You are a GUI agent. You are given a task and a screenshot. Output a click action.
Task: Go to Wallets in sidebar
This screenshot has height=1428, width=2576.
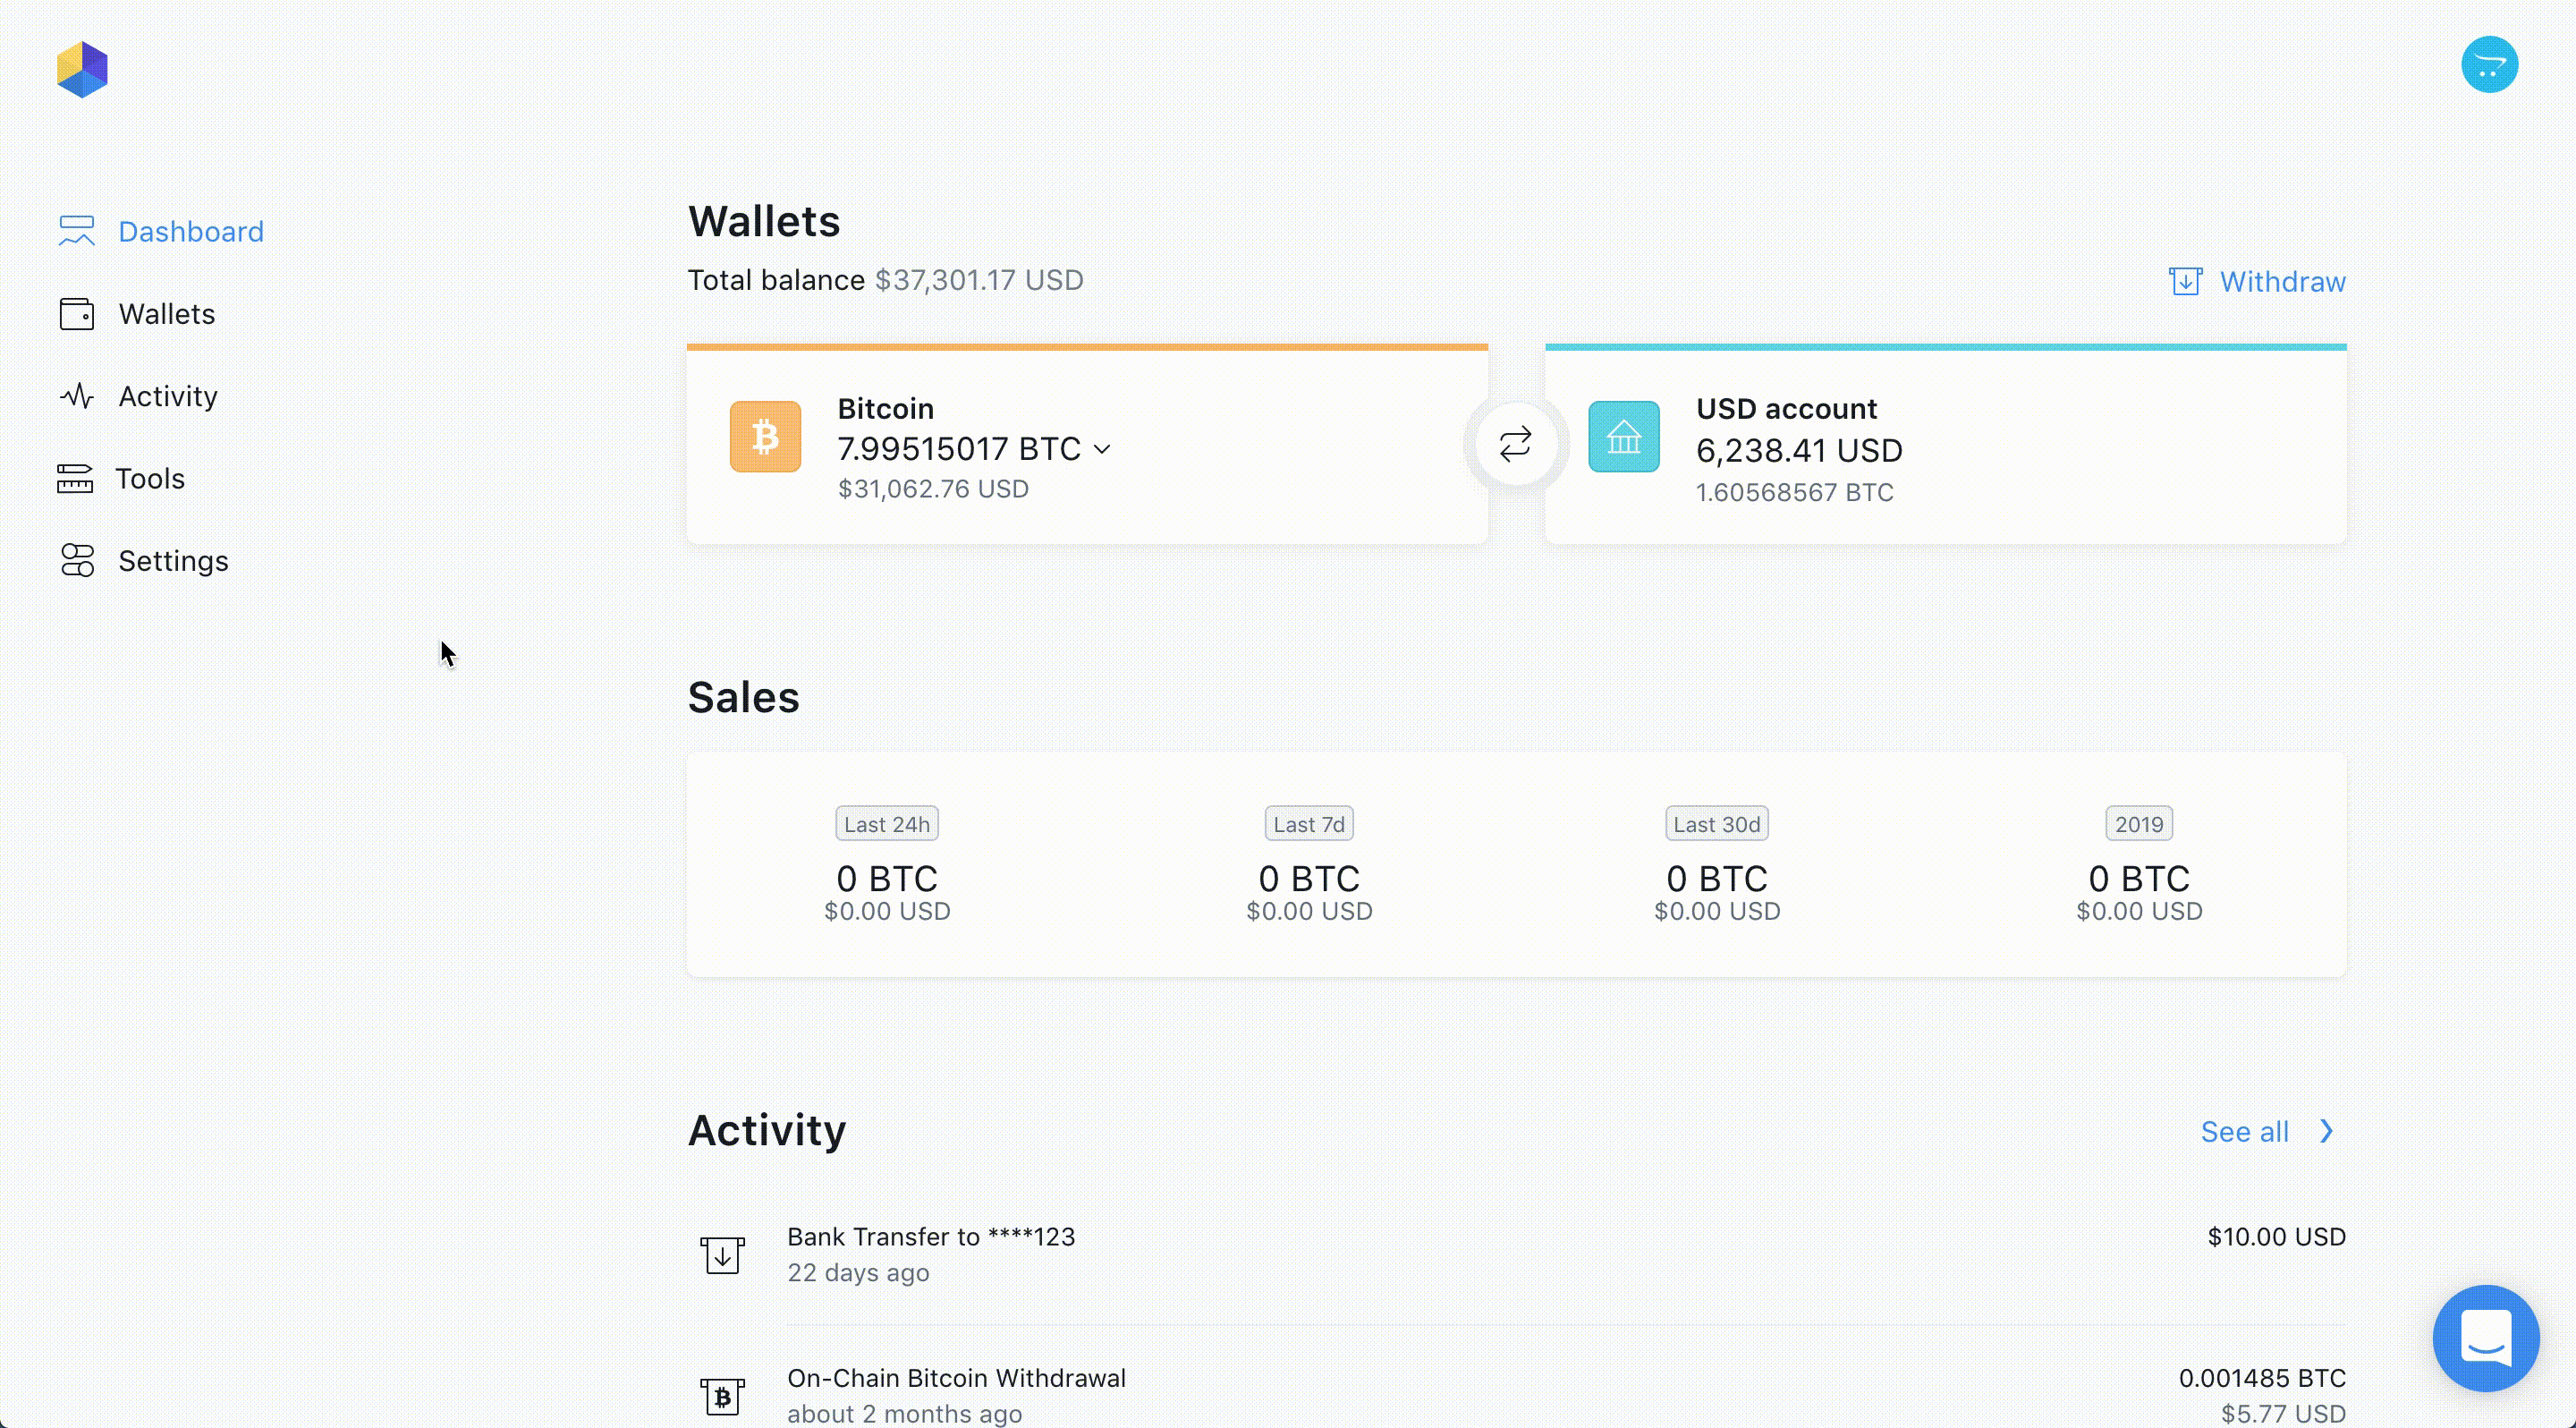point(166,314)
